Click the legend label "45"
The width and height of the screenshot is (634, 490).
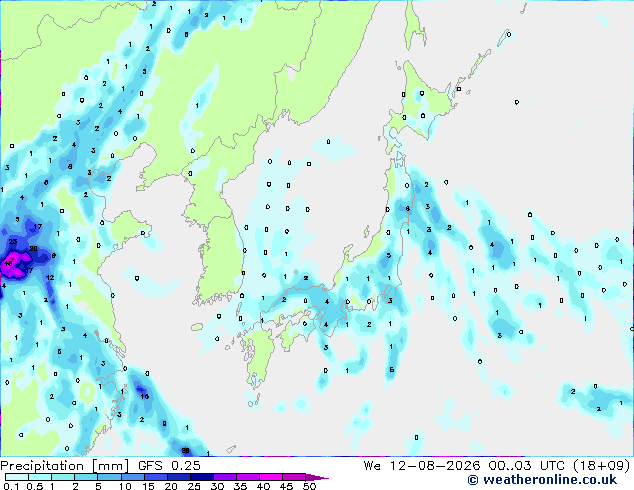(x=287, y=486)
